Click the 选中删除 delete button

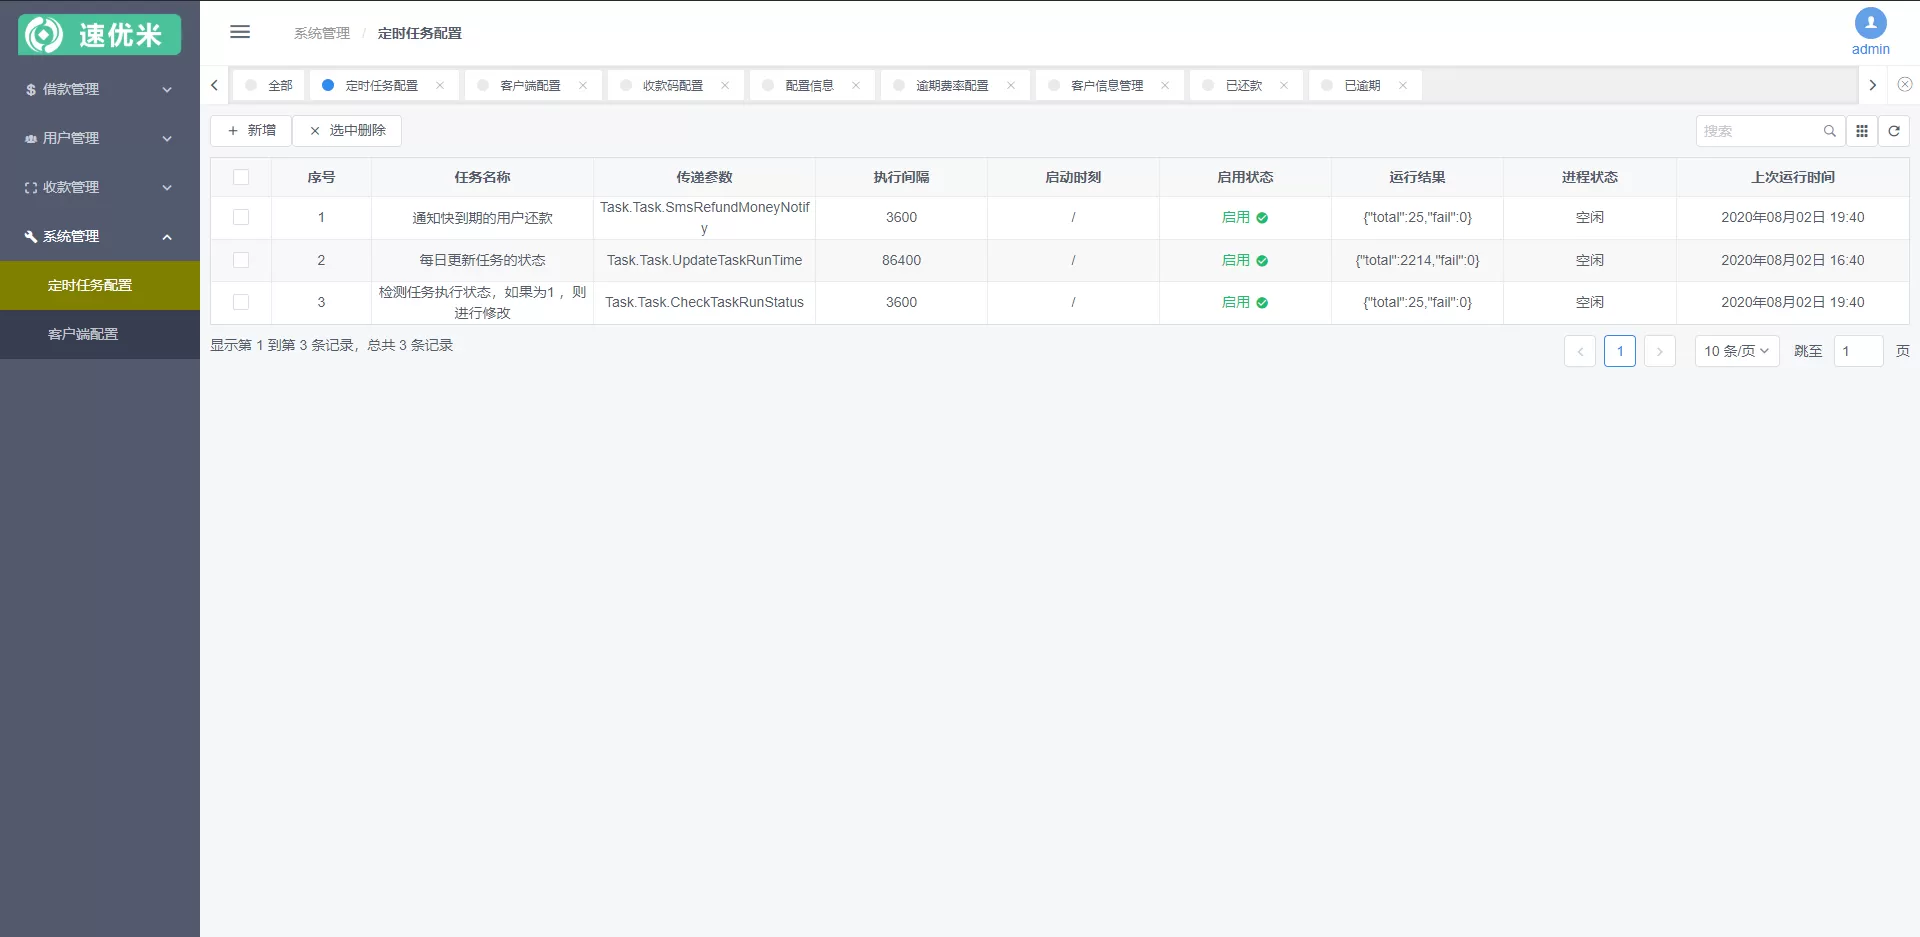347,130
